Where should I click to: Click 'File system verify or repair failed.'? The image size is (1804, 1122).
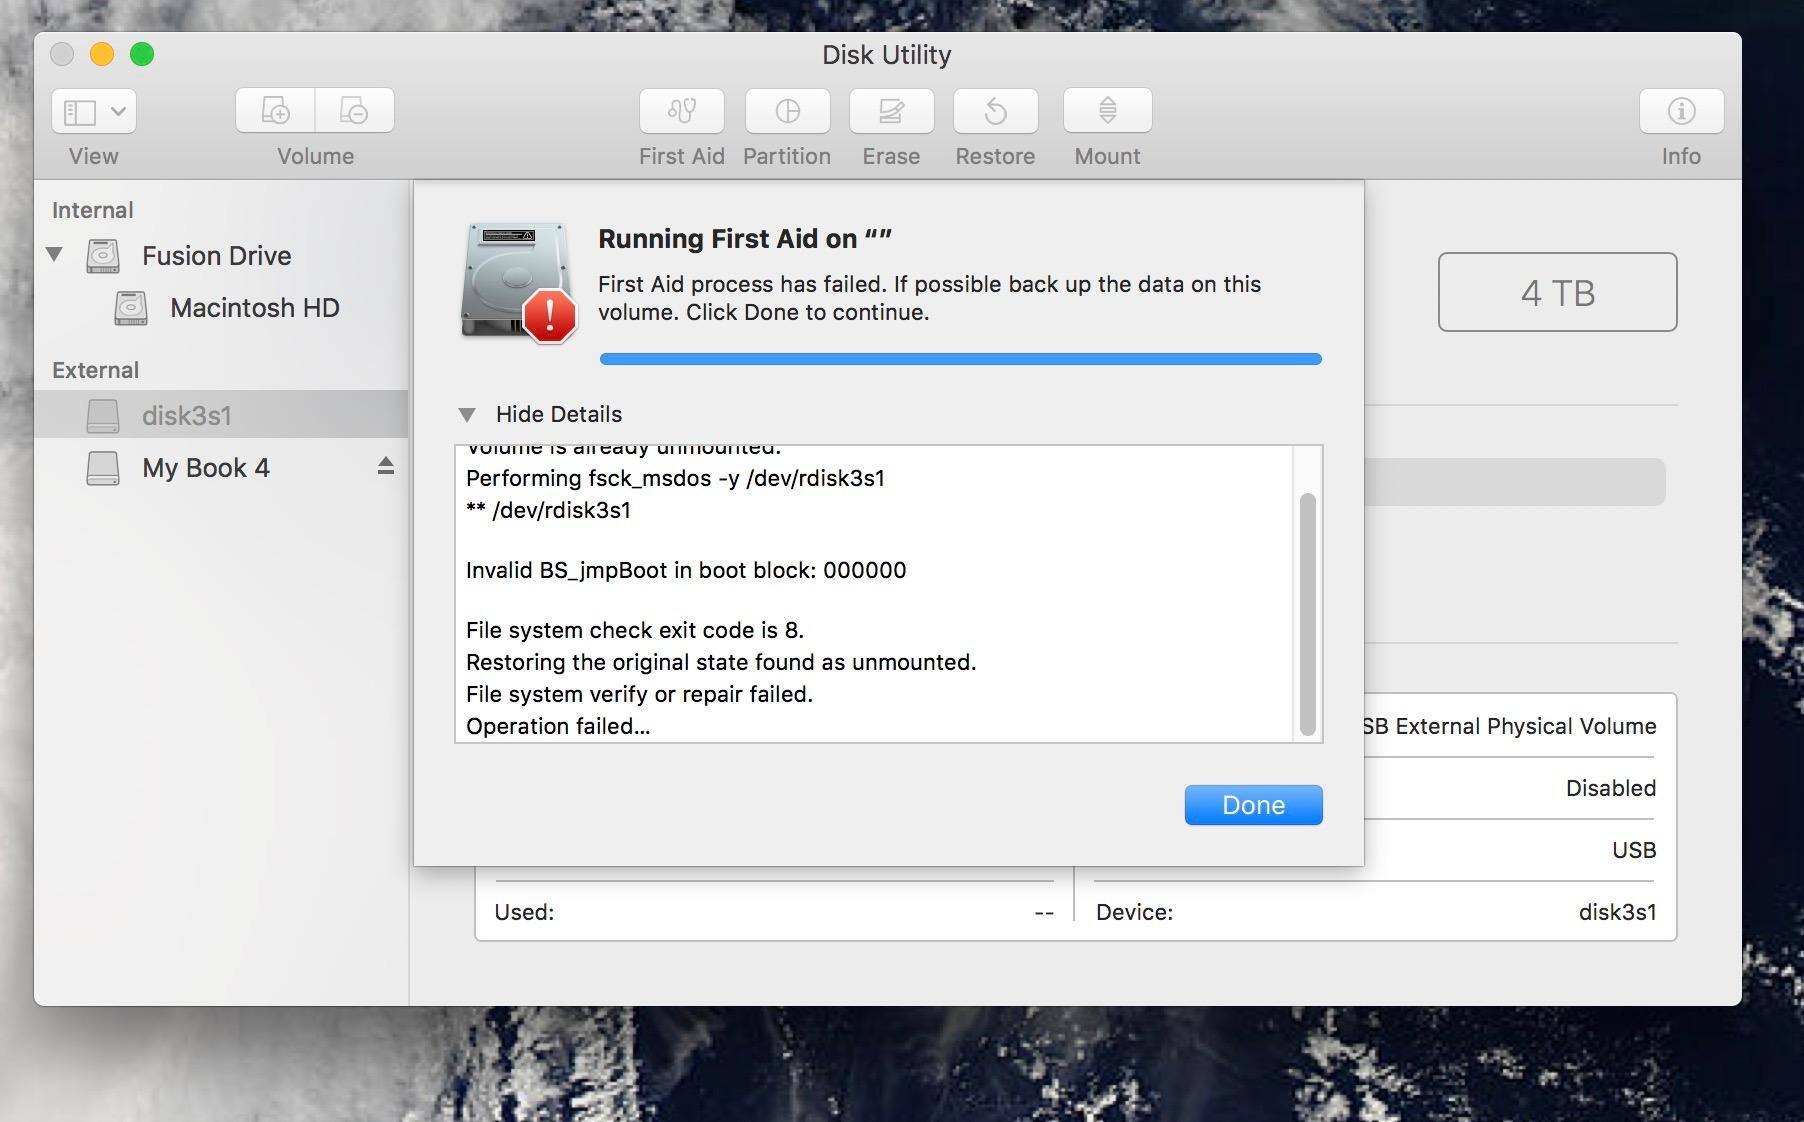[x=639, y=695]
